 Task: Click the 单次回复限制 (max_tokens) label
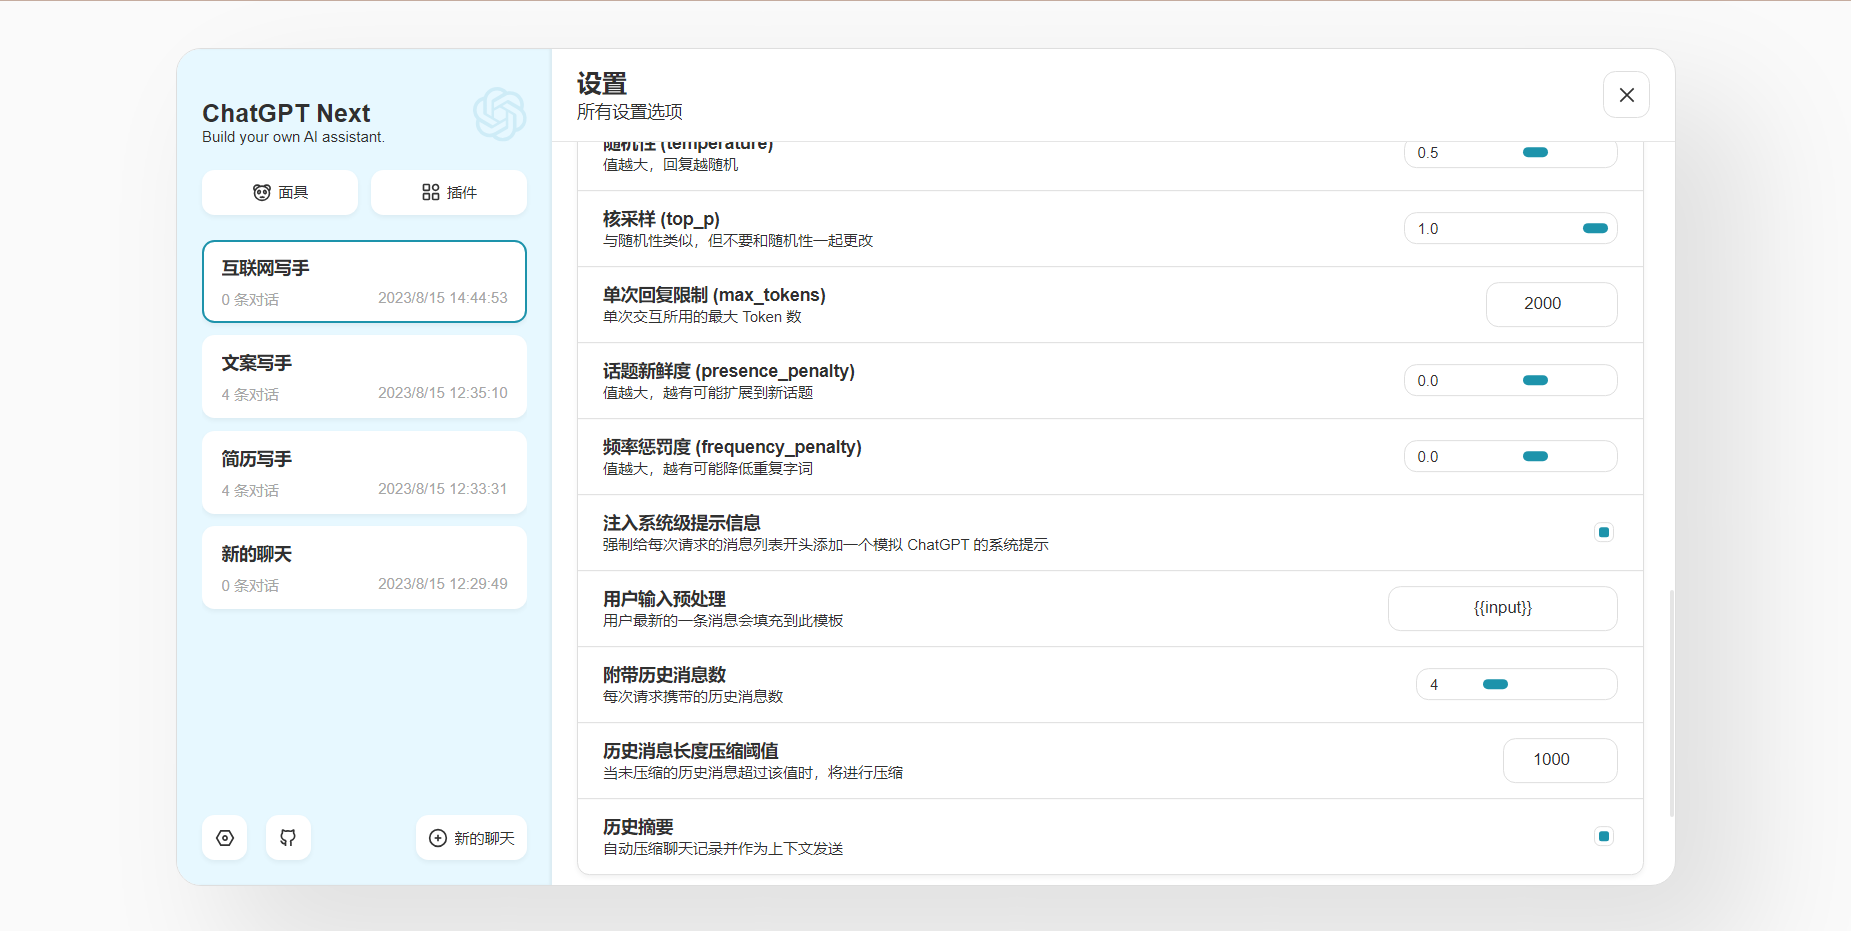[714, 295]
